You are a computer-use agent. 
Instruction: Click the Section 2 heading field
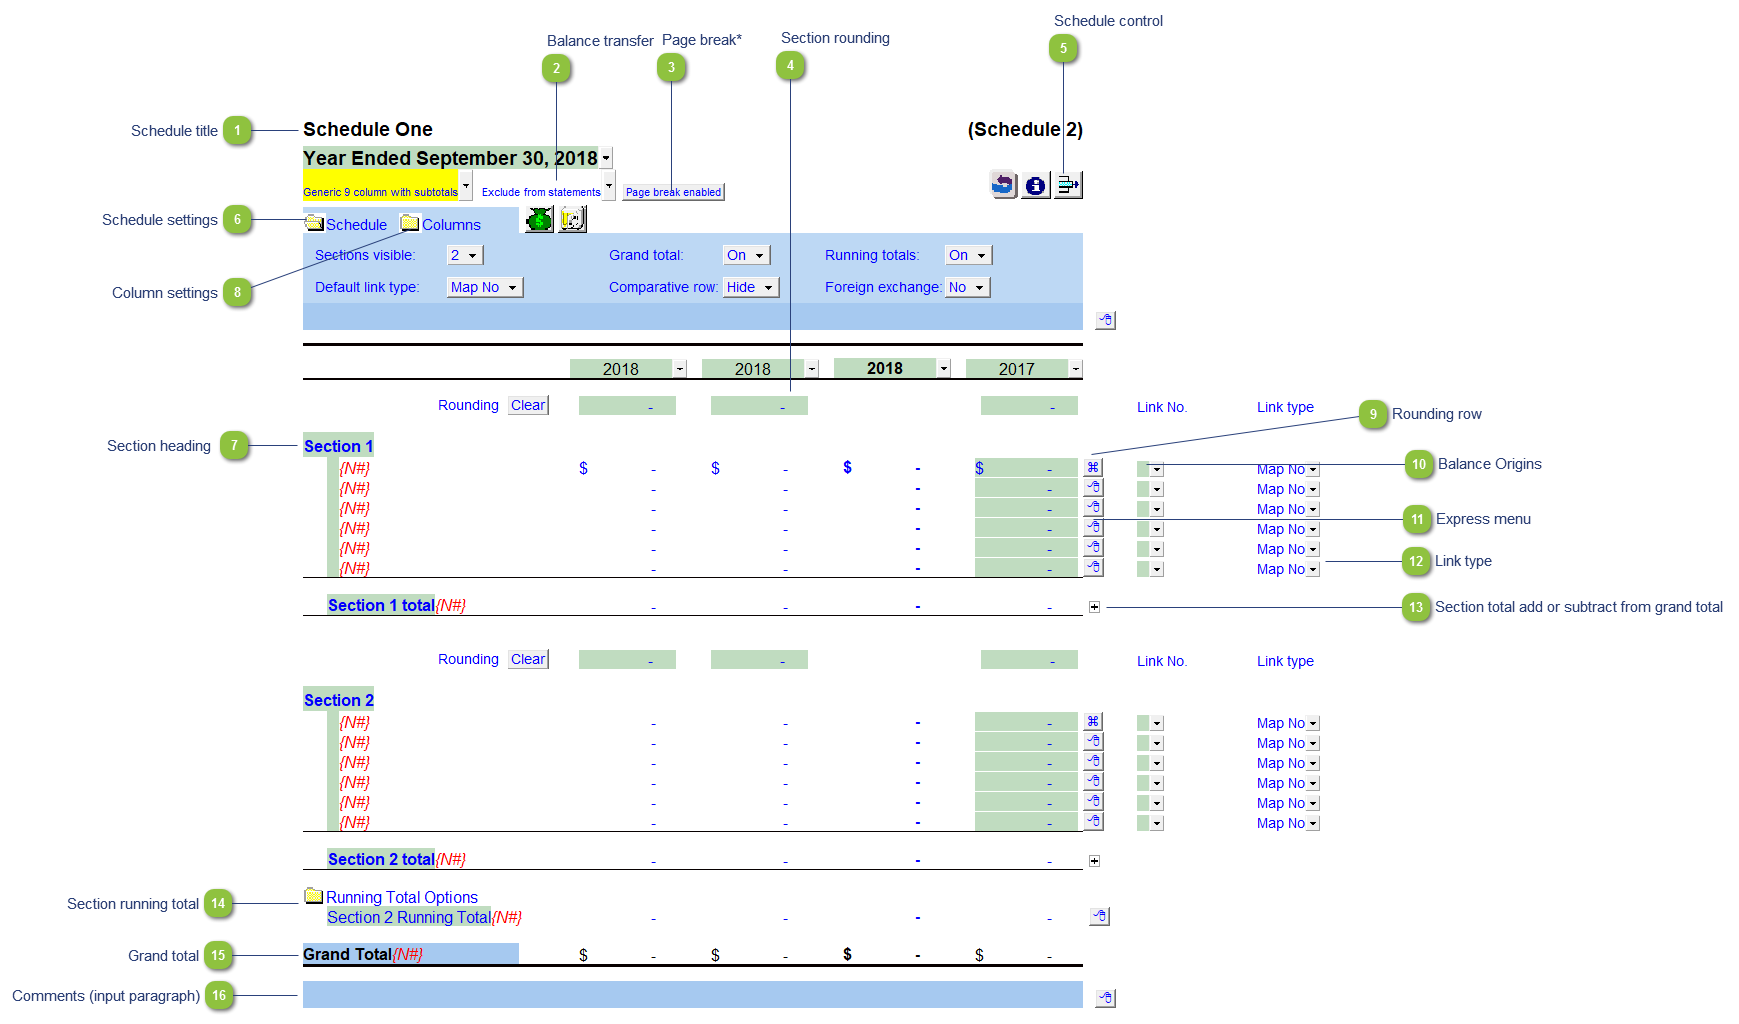(338, 700)
